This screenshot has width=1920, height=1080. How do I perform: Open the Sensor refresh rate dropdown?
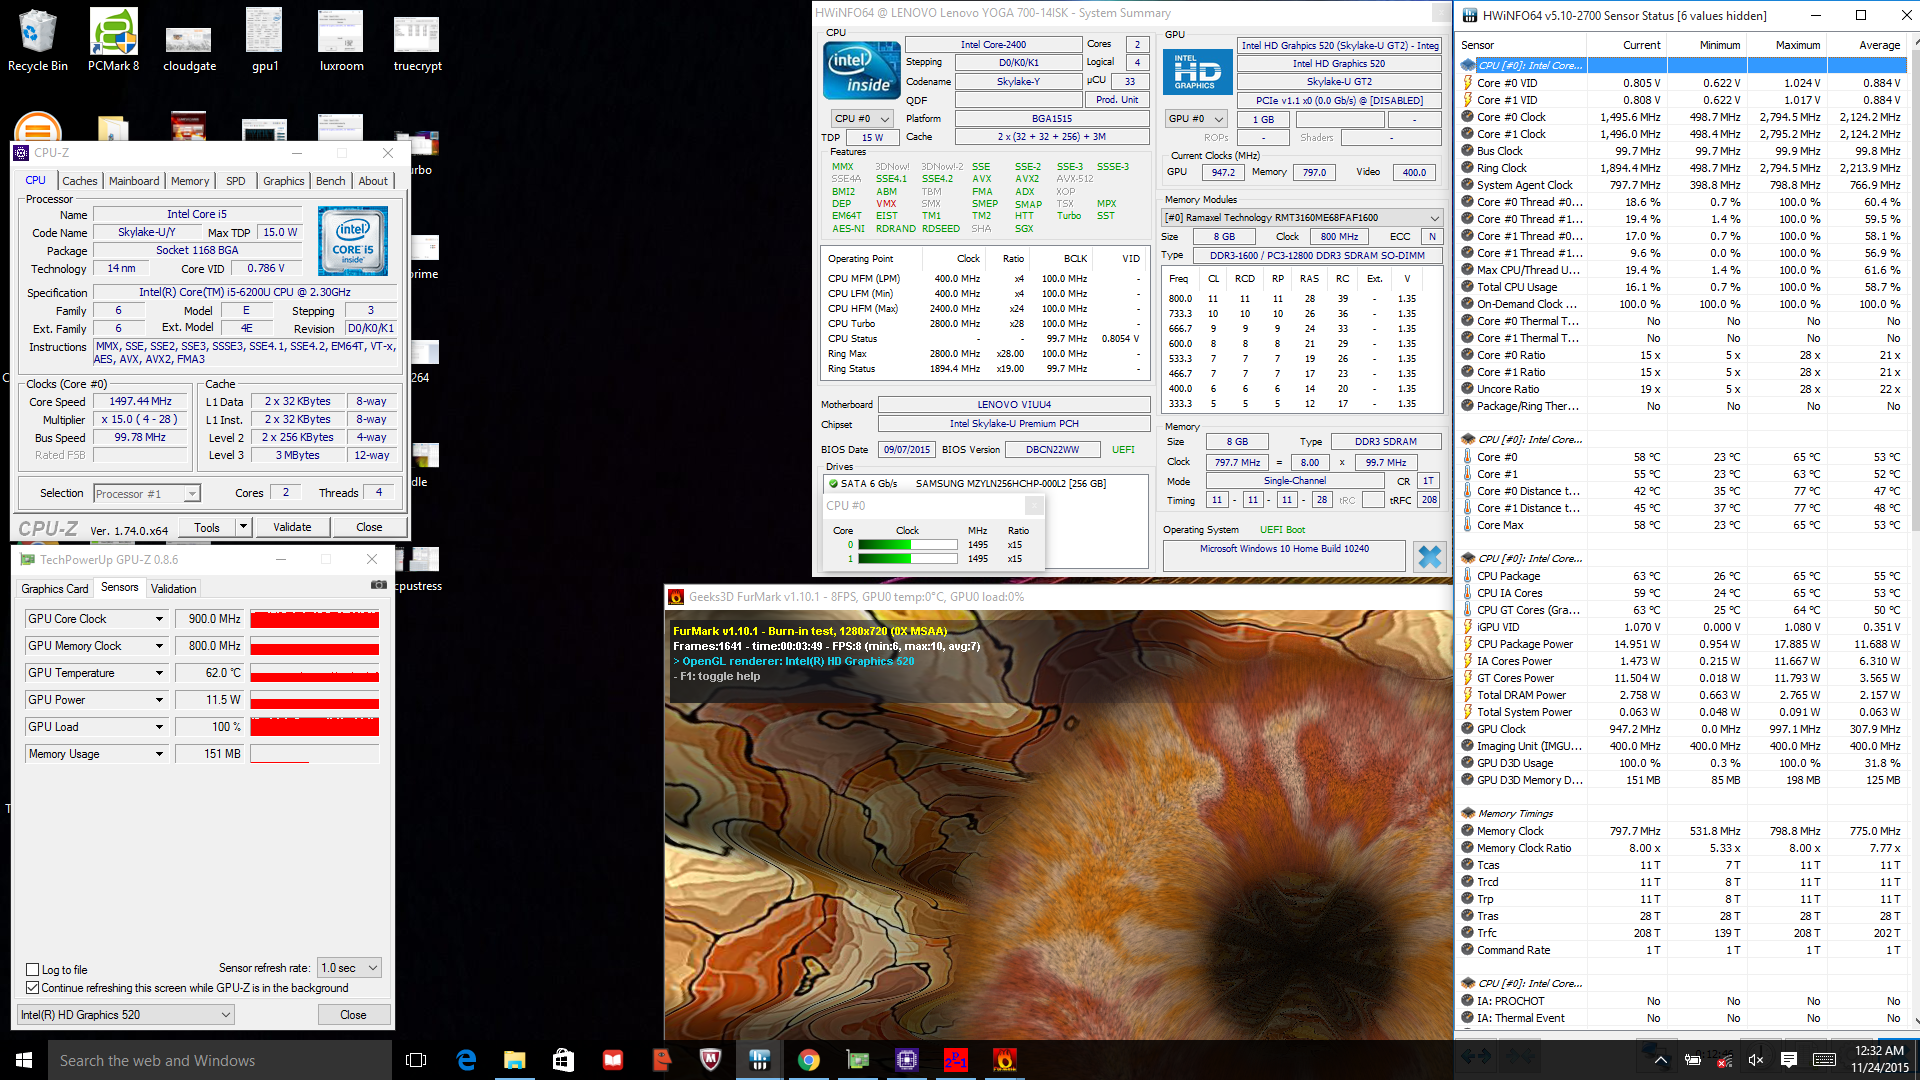coord(349,968)
